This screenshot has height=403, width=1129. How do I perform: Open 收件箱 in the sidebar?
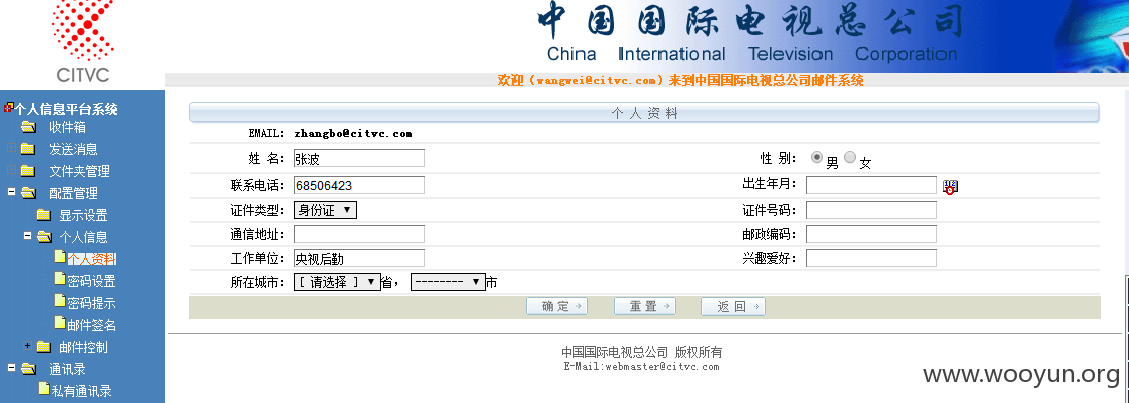68,127
